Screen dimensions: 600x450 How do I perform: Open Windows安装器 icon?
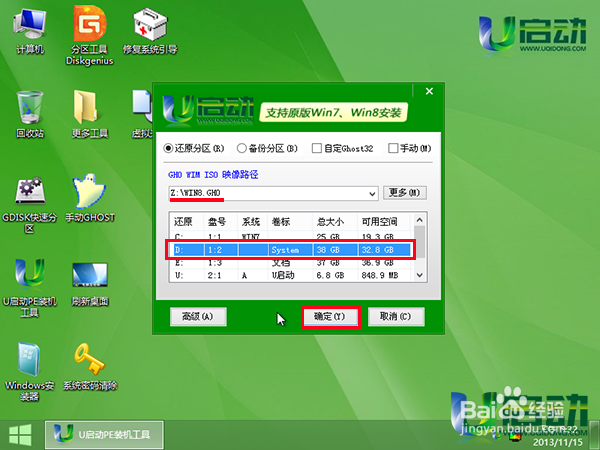point(29,372)
